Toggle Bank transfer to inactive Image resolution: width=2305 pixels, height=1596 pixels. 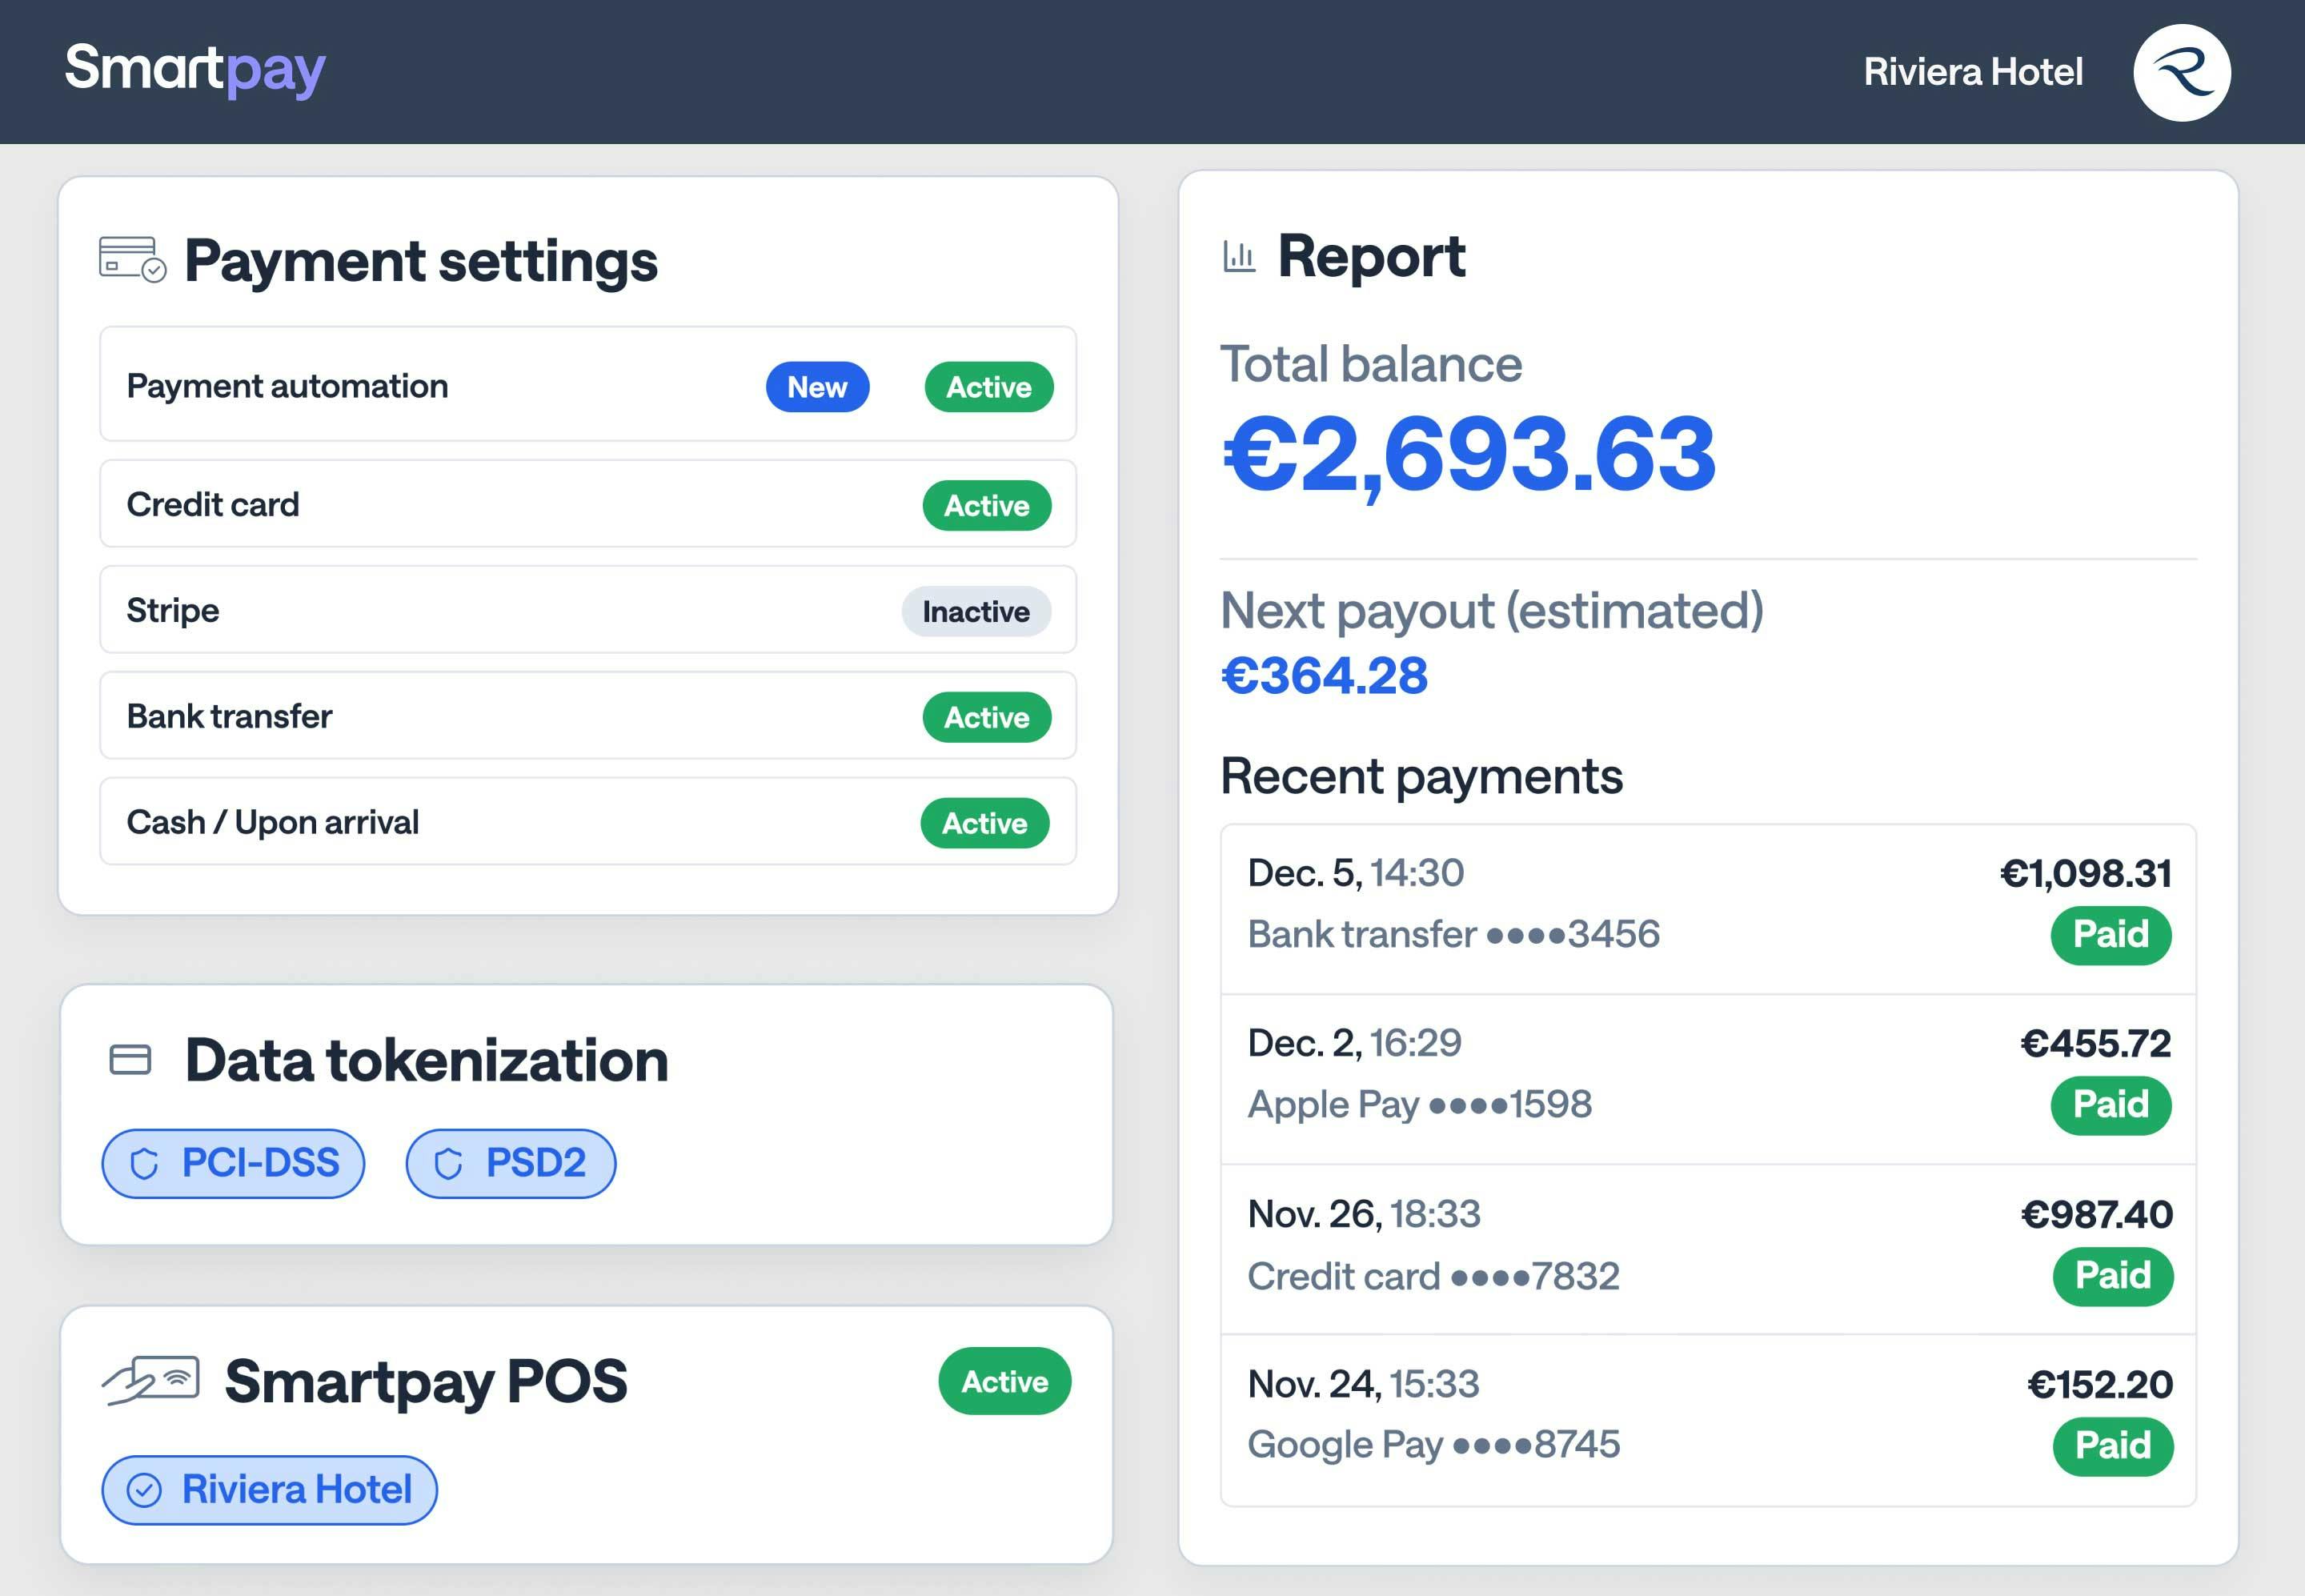[x=987, y=716]
